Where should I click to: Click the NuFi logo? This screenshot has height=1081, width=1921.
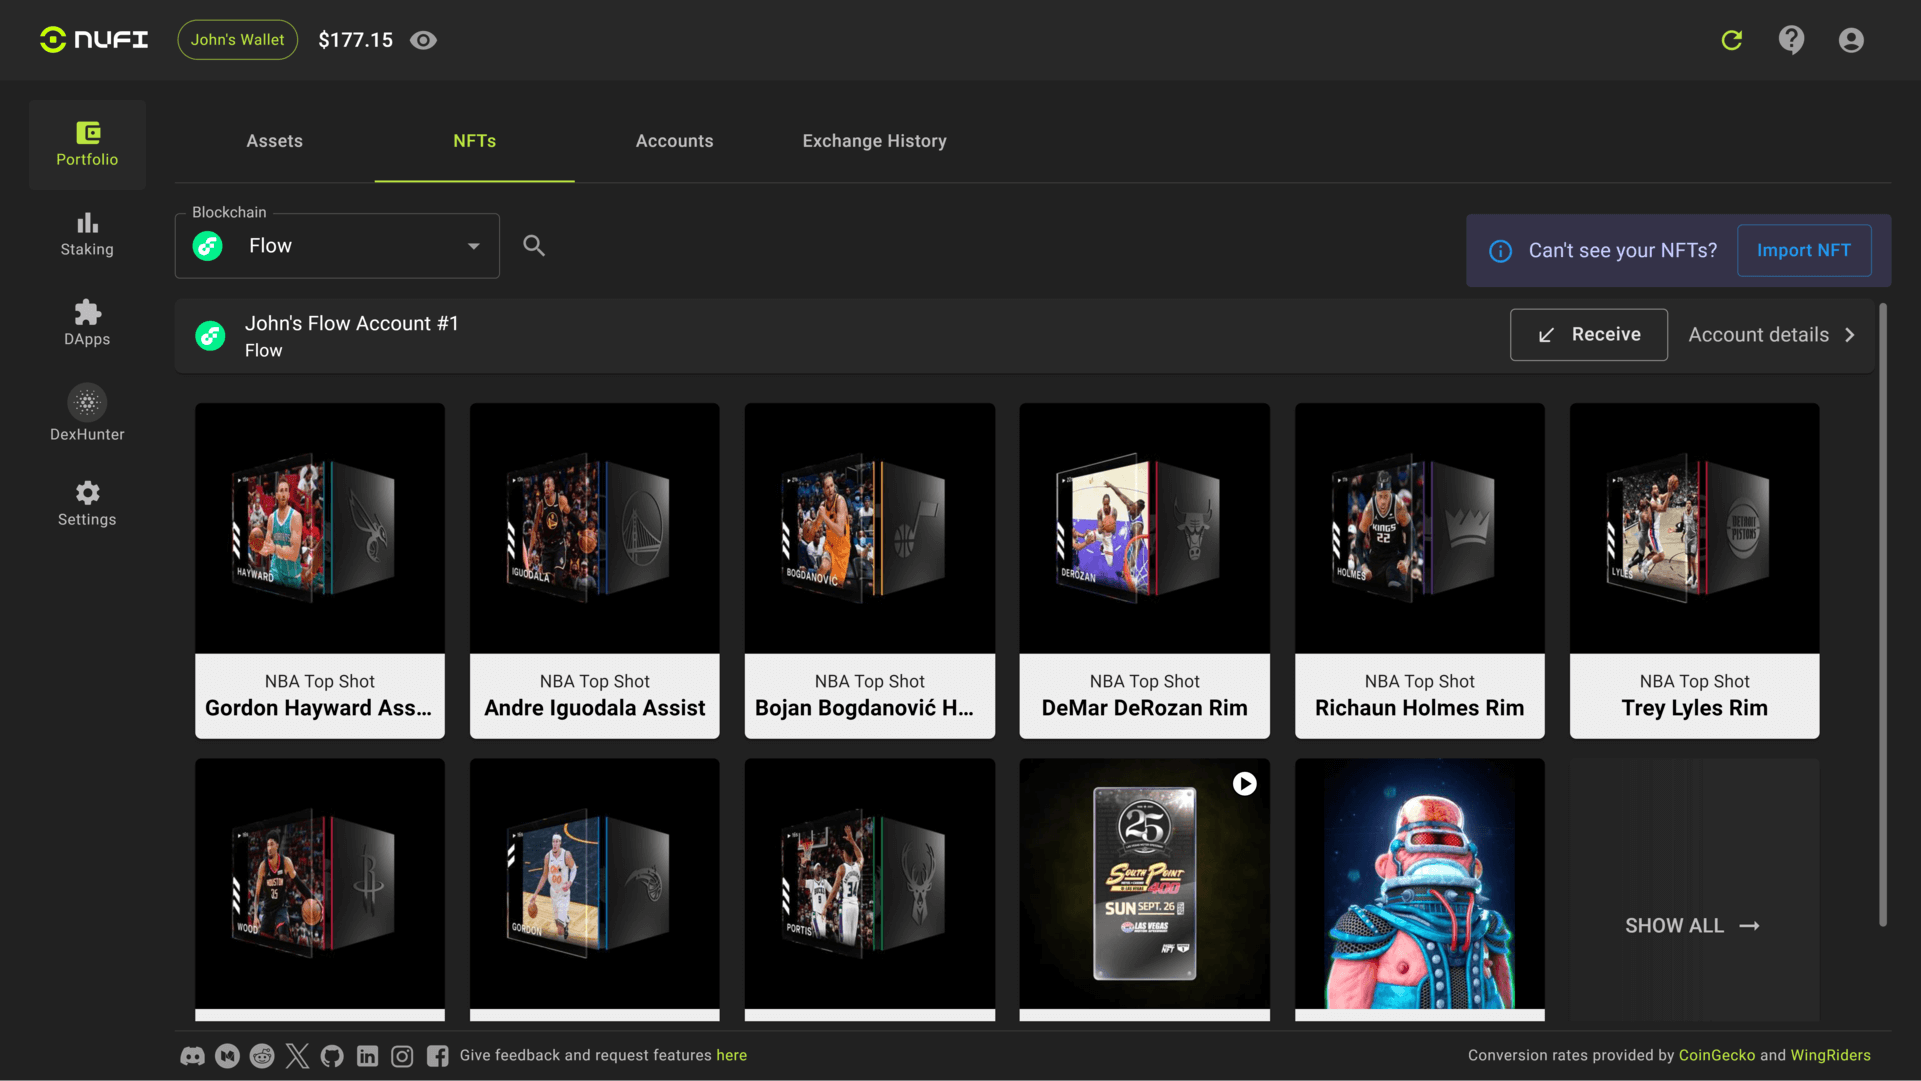tap(94, 40)
